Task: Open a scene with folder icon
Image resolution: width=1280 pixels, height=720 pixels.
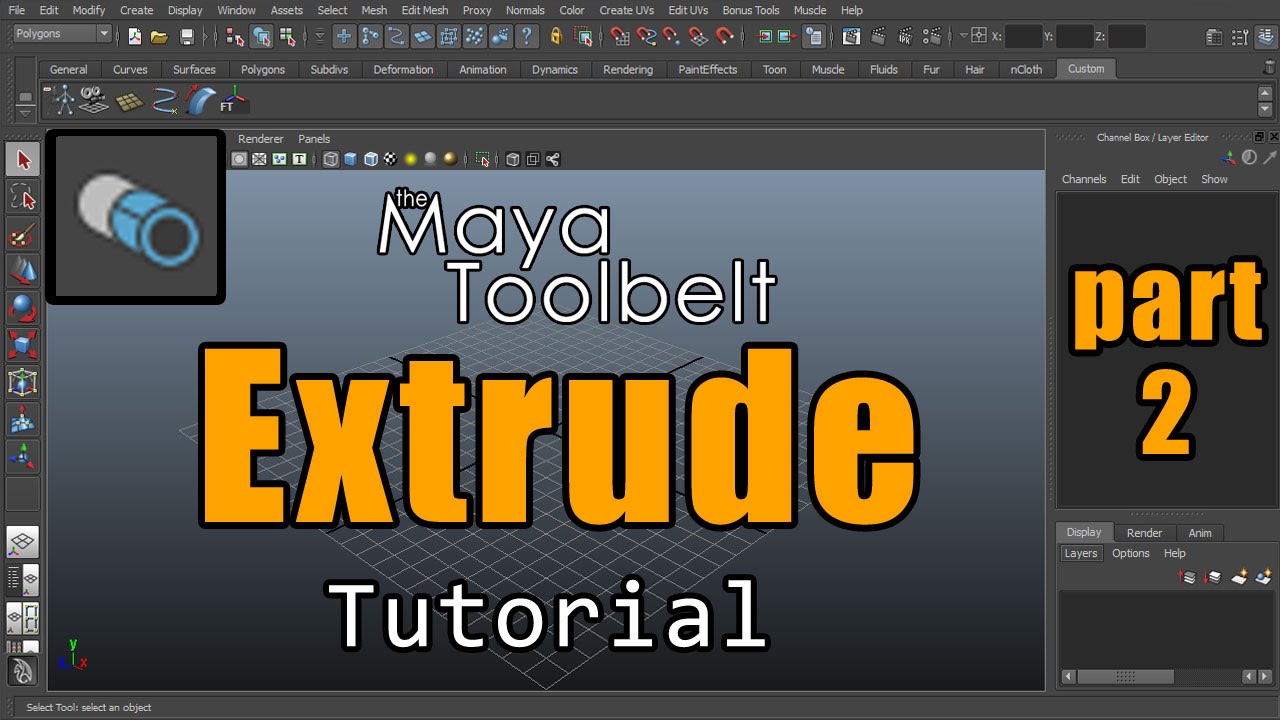Action: pos(159,36)
